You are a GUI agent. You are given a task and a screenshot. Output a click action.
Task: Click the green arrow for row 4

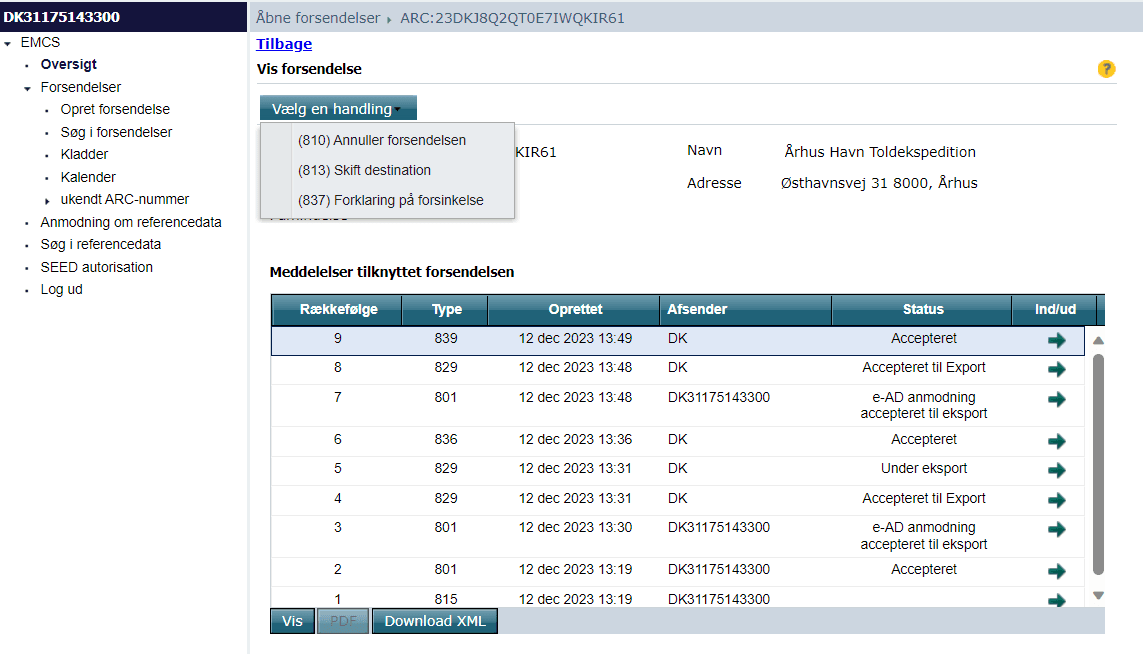(x=1056, y=500)
